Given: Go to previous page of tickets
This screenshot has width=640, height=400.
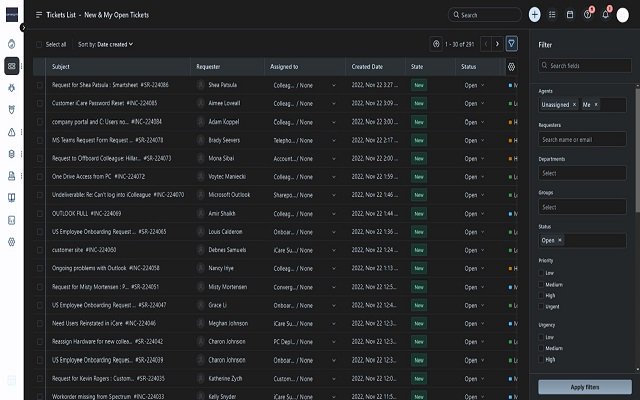Looking at the screenshot, I should pos(486,44).
